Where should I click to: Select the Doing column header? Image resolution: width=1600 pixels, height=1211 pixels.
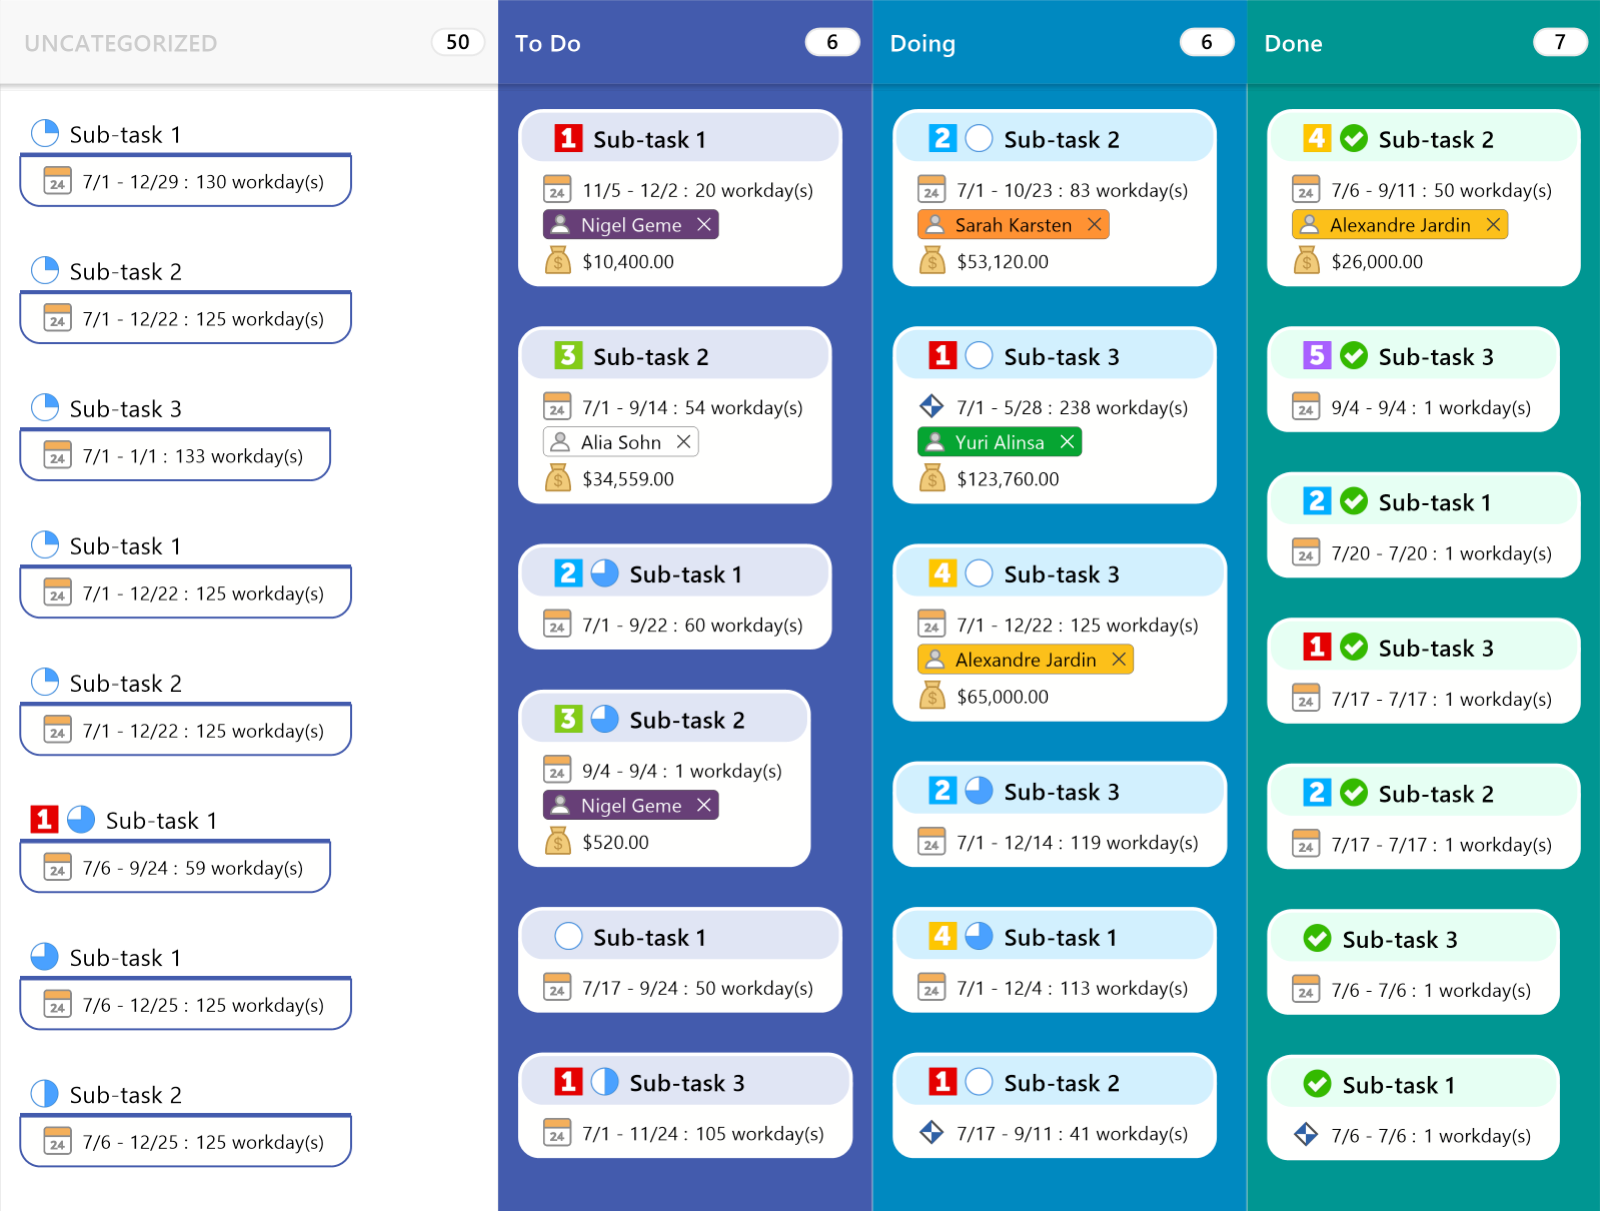point(922,43)
